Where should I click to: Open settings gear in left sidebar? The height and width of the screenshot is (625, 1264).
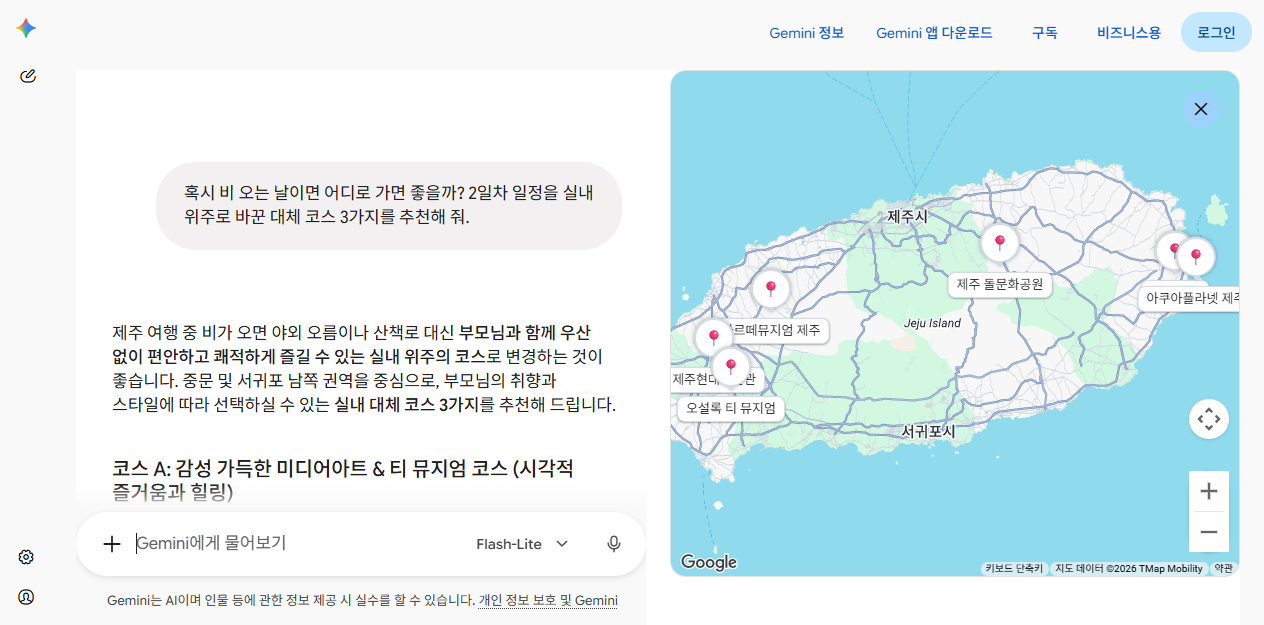26,557
